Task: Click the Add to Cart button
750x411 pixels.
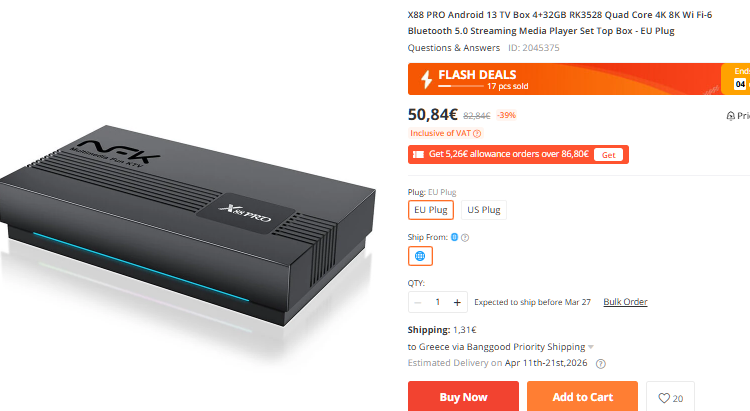Action: 582,397
